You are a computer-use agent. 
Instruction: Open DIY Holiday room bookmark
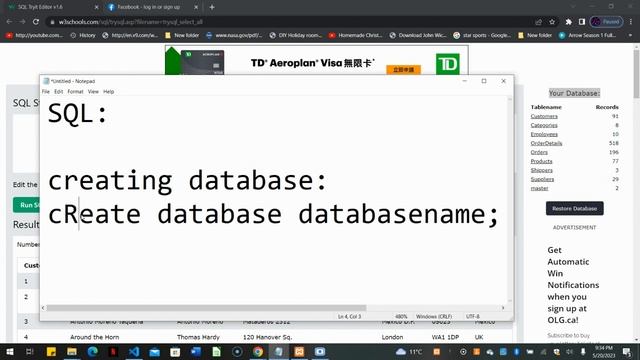click(296, 35)
